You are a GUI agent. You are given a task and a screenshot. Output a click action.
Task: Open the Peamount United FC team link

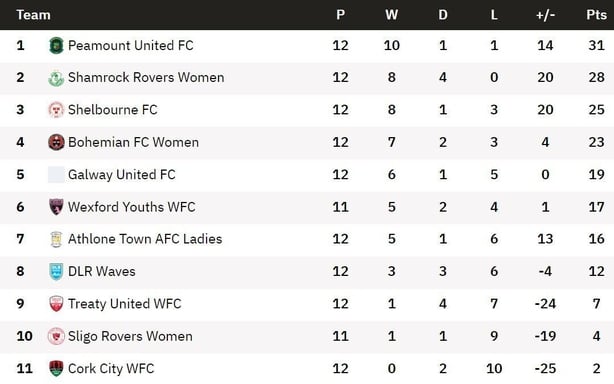(131, 45)
